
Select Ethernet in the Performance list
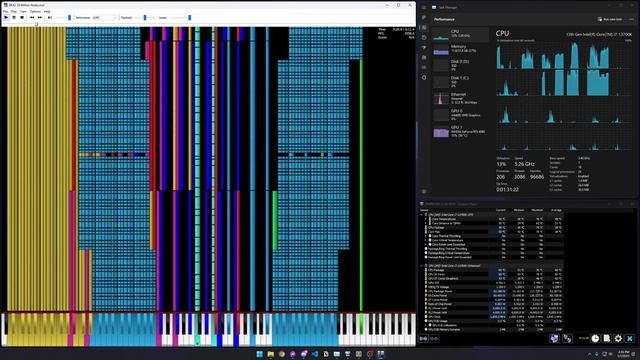point(460,98)
